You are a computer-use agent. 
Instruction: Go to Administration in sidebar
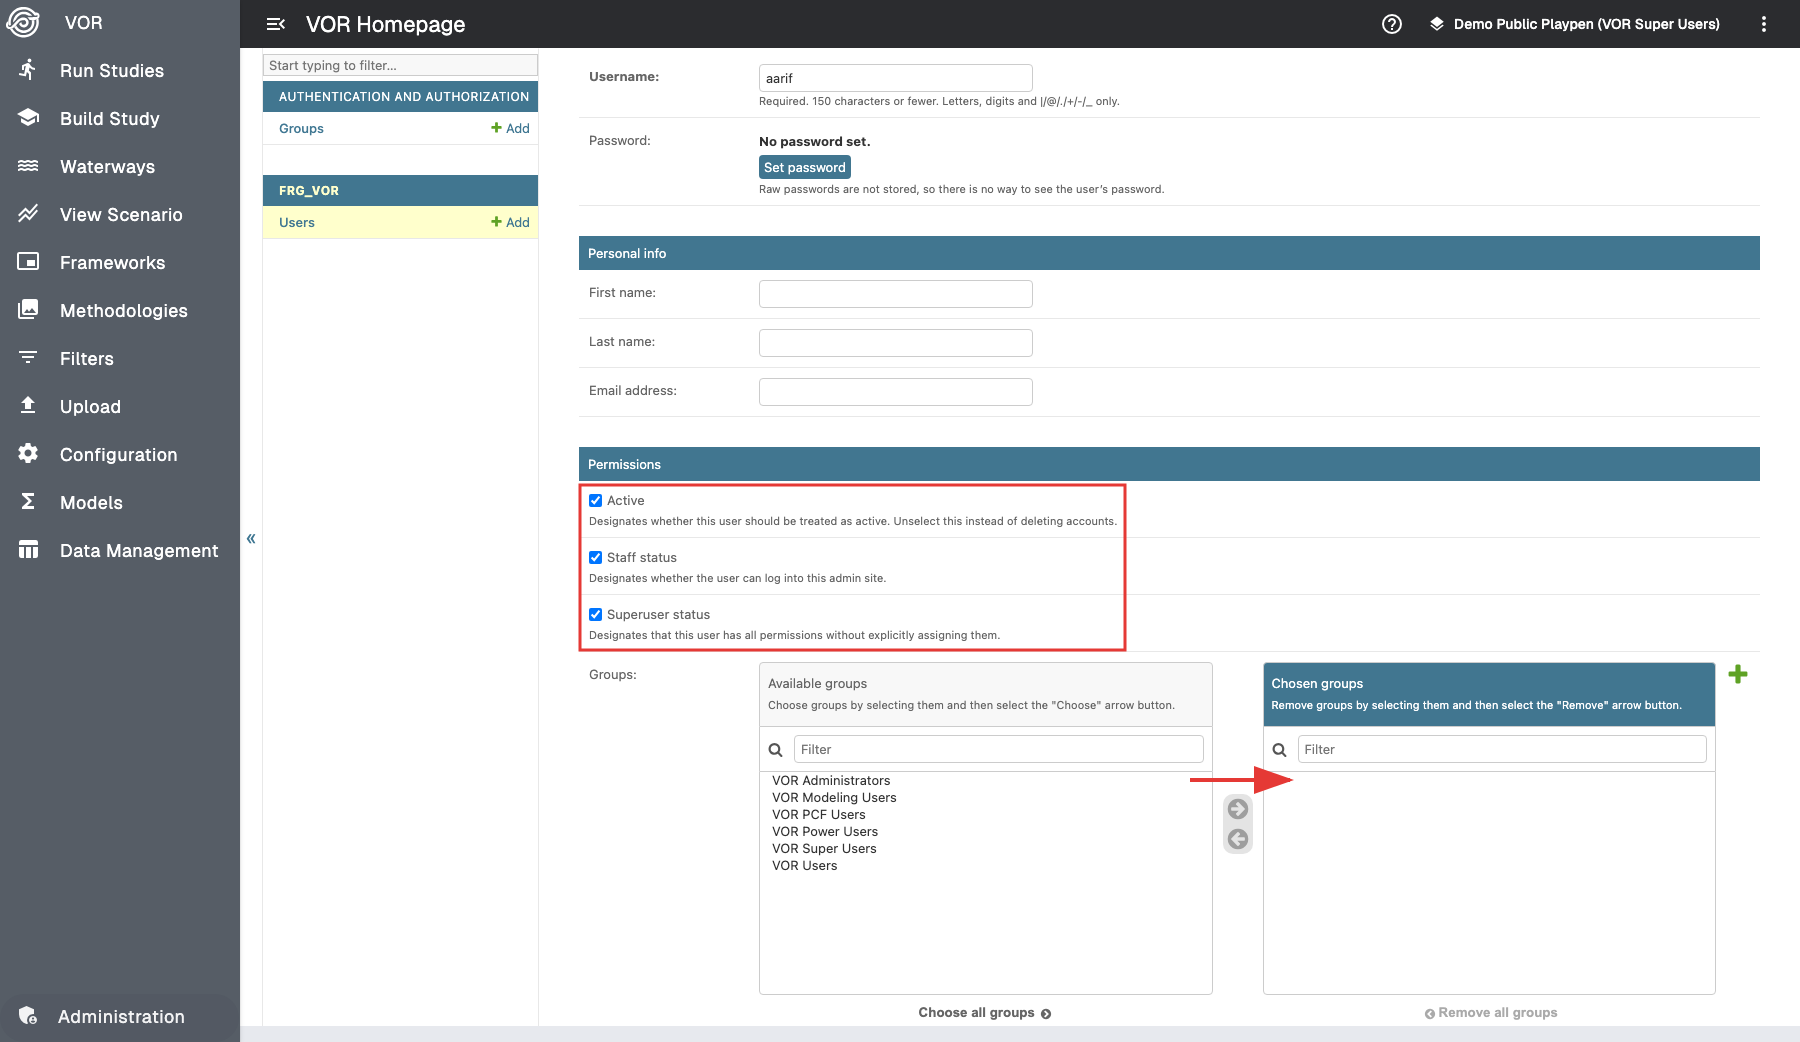[x=120, y=1017]
